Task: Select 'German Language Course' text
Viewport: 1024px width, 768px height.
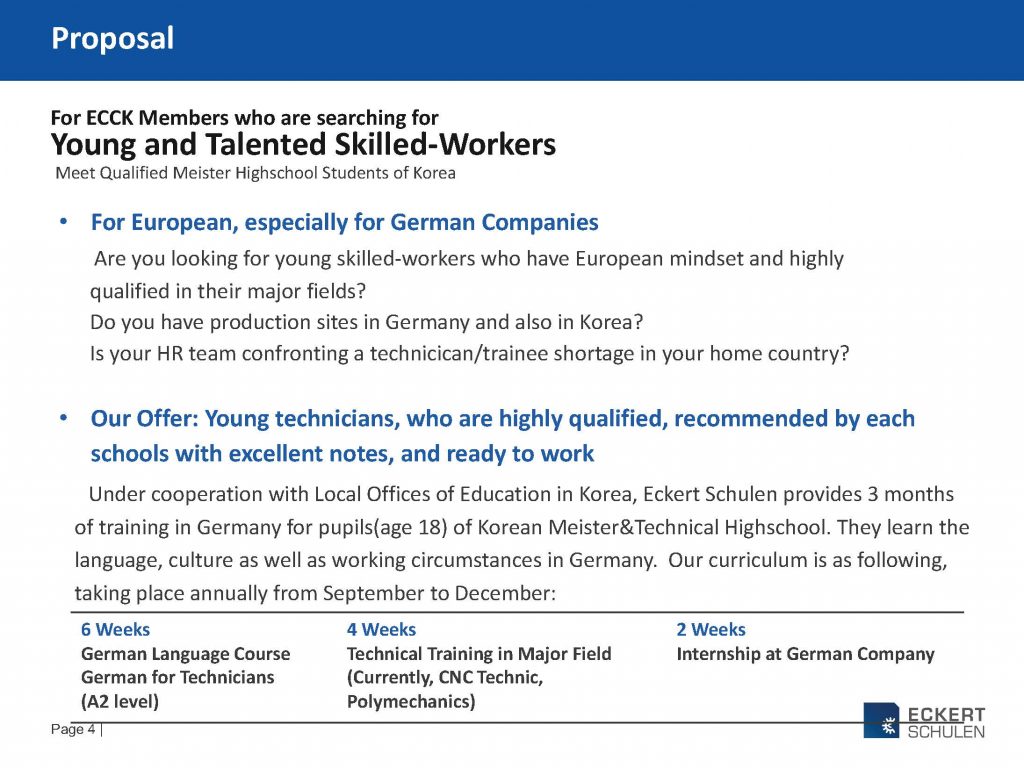Action: tap(185, 654)
